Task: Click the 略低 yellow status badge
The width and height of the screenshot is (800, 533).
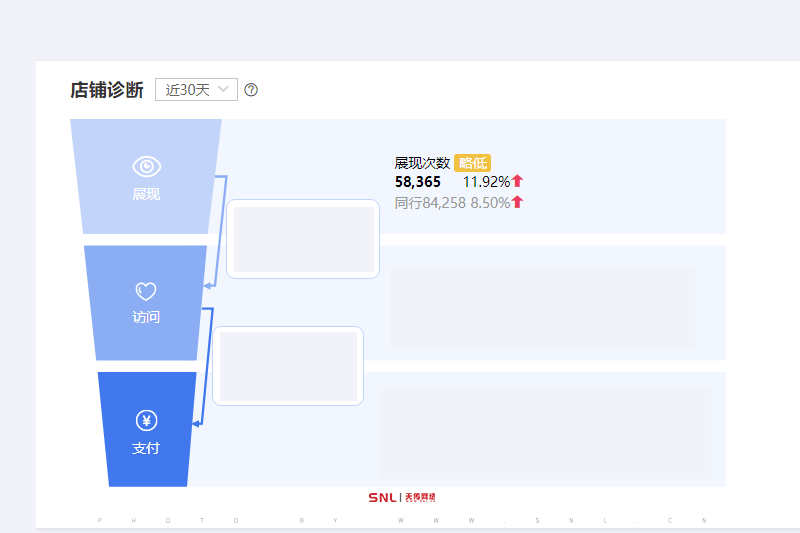Action: [x=472, y=163]
